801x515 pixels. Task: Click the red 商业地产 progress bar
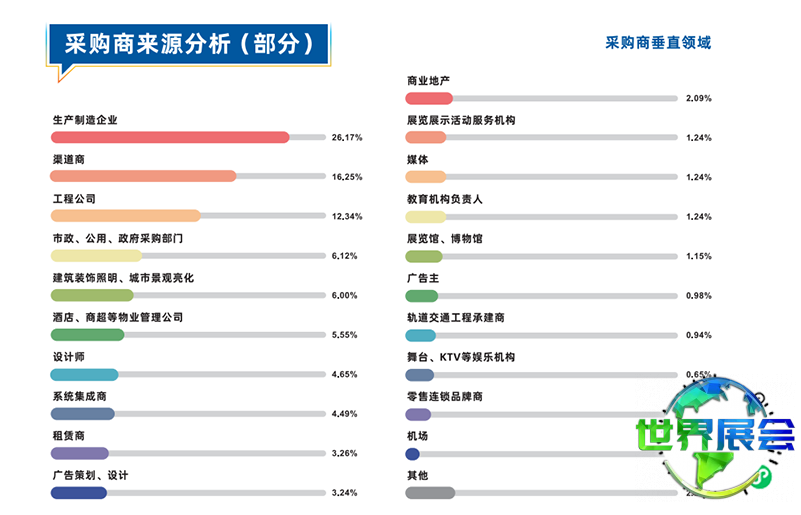[x=429, y=98]
